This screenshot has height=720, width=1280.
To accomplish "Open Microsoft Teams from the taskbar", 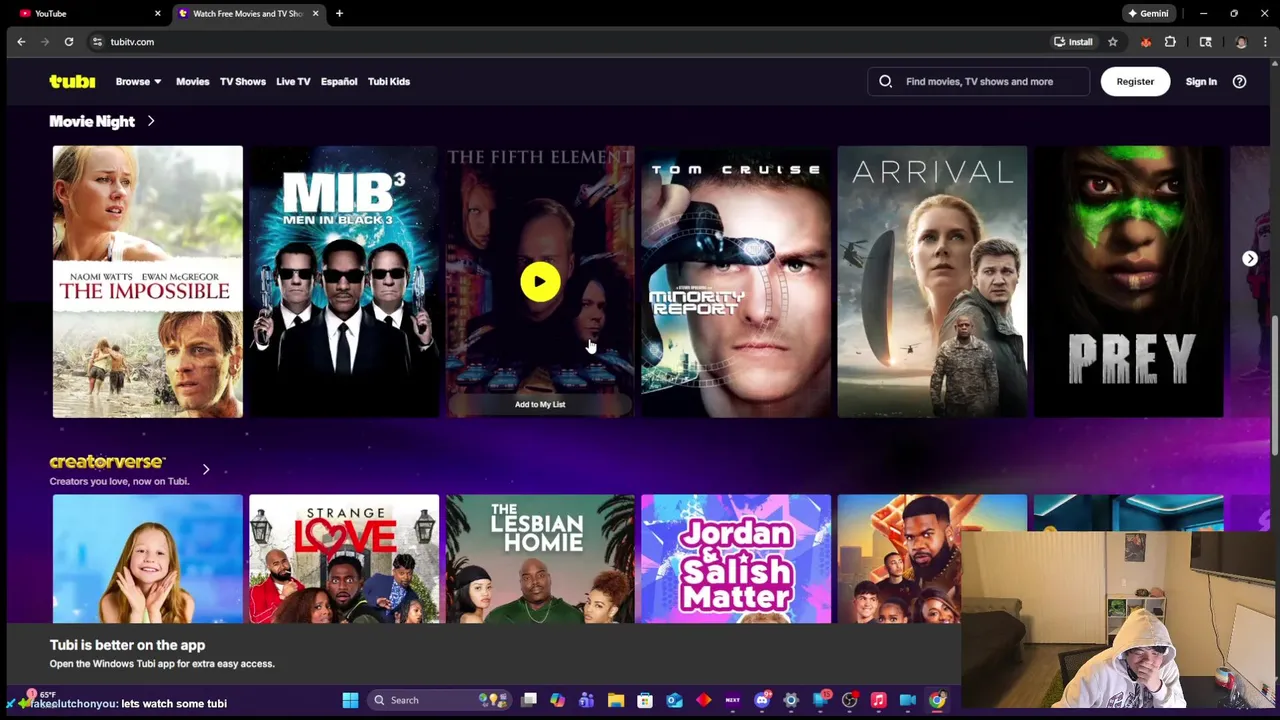I will point(586,700).
